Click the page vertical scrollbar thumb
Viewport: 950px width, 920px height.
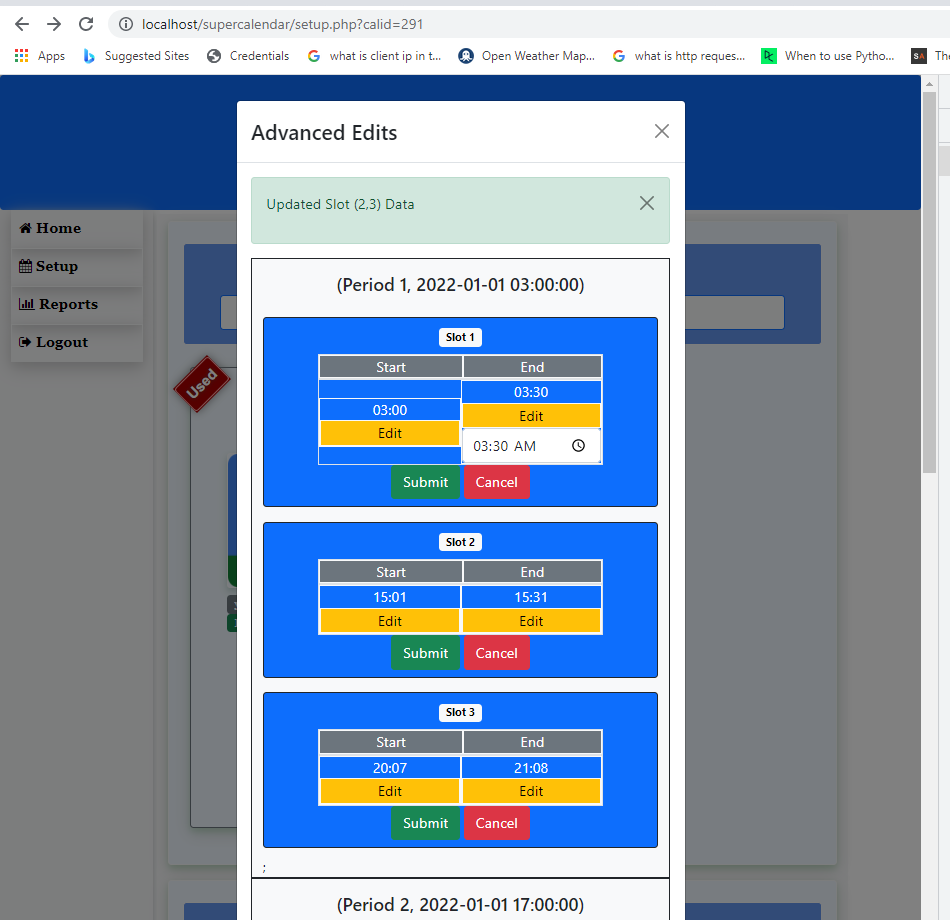[x=929, y=282]
